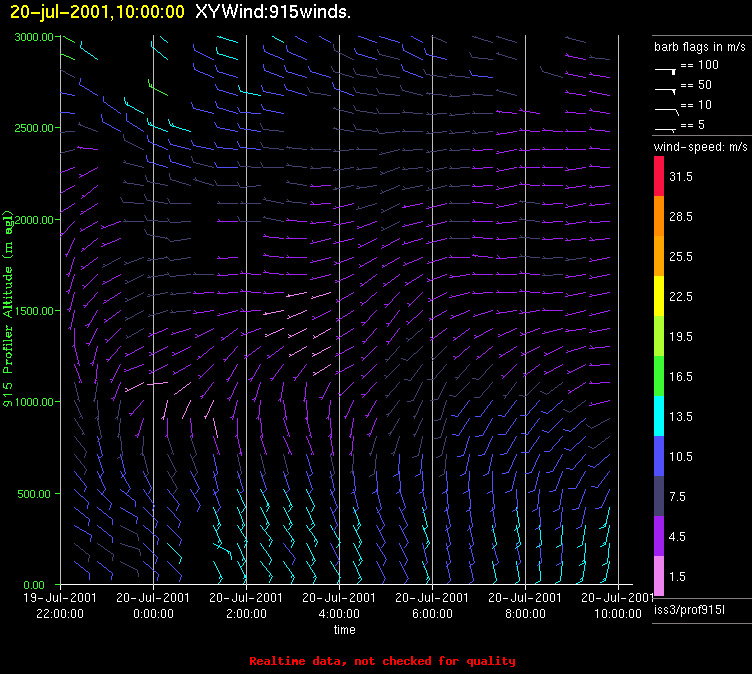Click the red 31.5 wind-speed color swatch

(659, 176)
